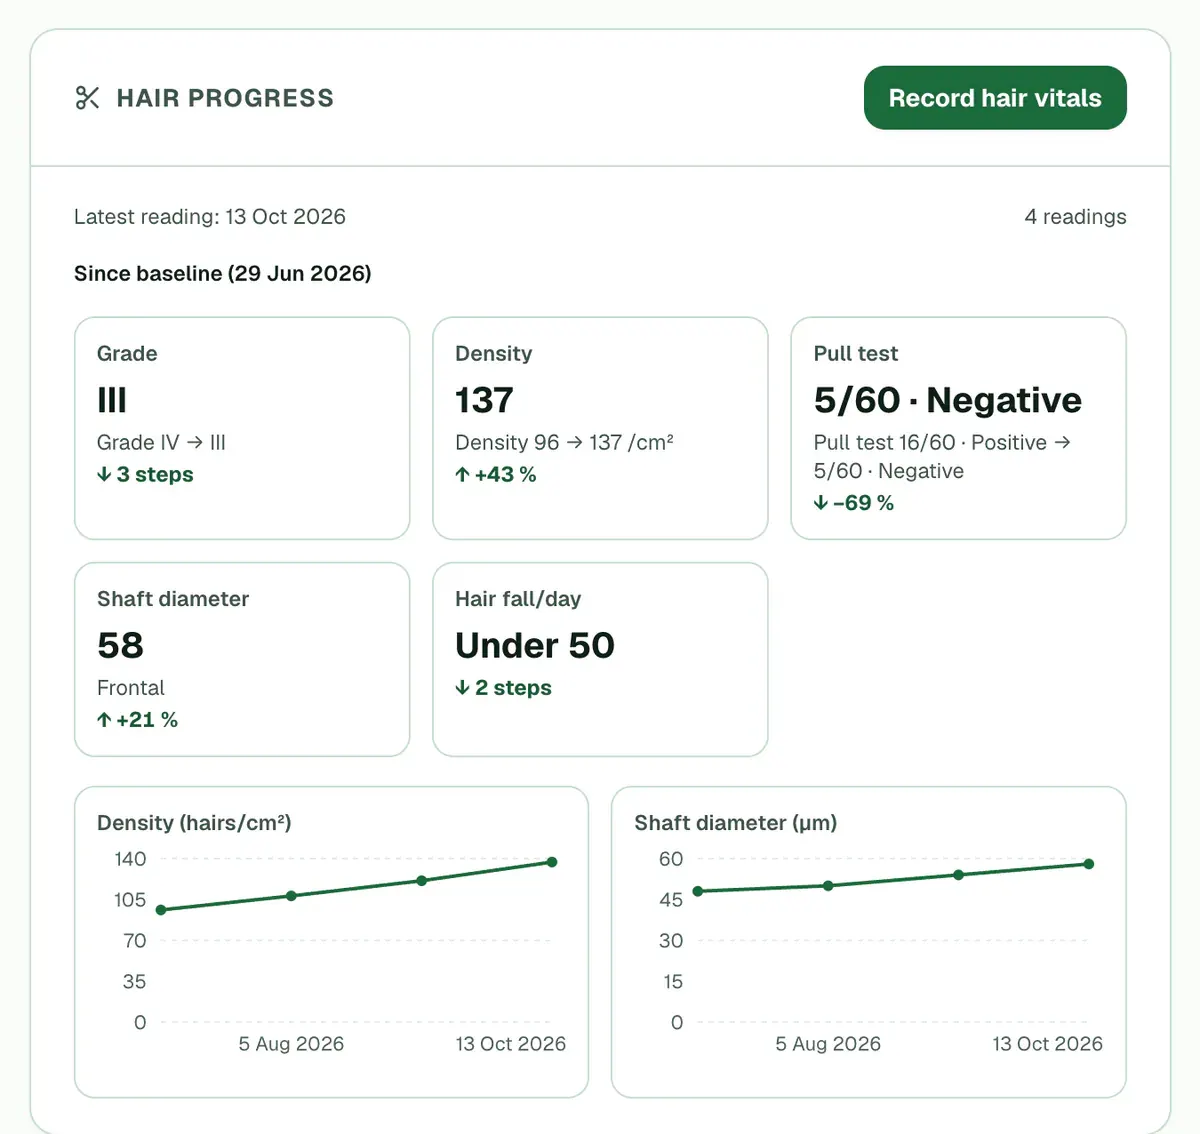Click the first data point on Shaft diameter chart
The height and width of the screenshot is (1134, 1200).
tap(698, 891)
